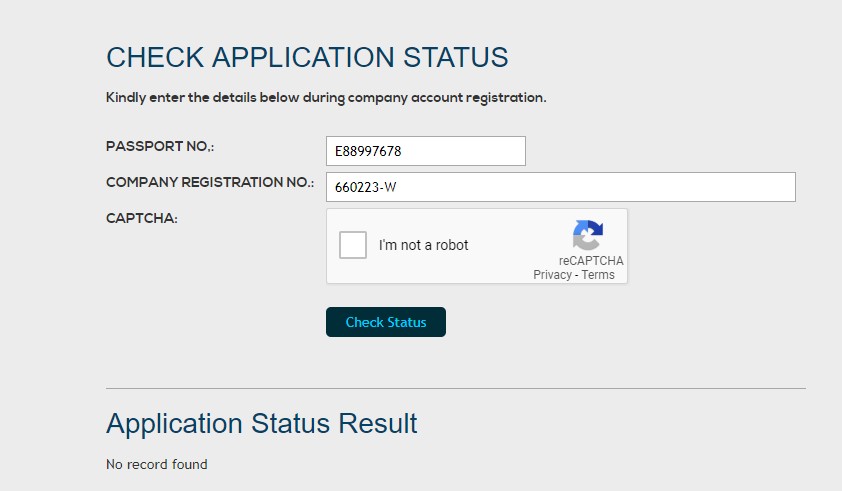Focus the Passport No. input field
This screenshot has width=842, height=491.
pos(425,151)
